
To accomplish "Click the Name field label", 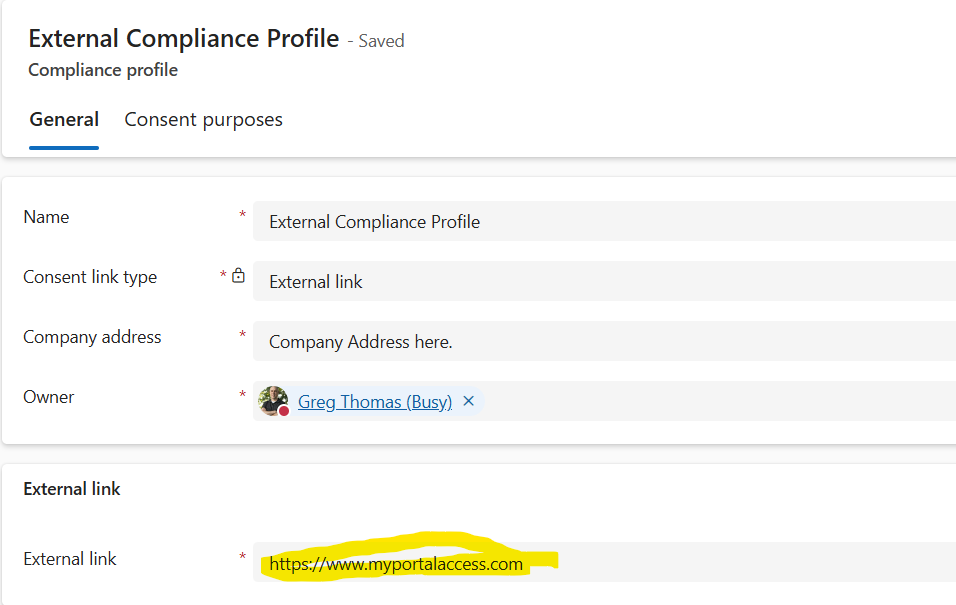I will [46, 217].
